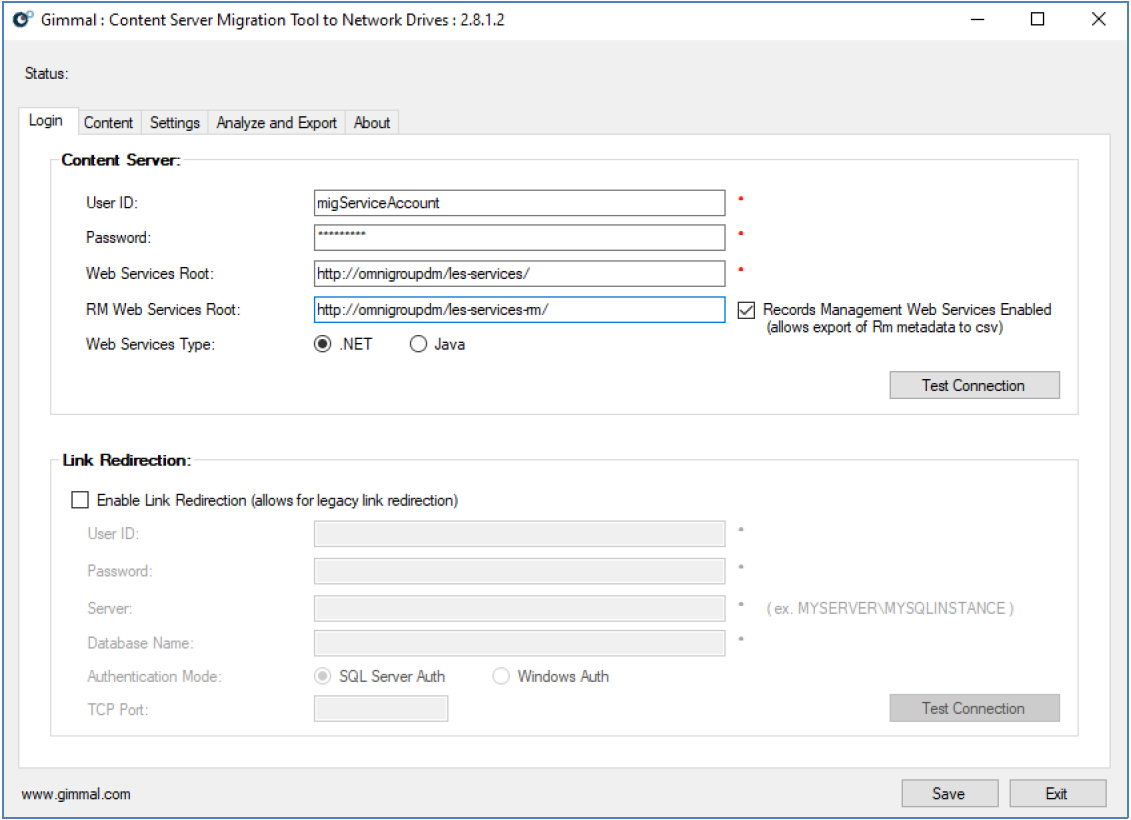This screenshot has height=820, width=1131.
Task: Enable Link Redirection checkbox
Action: (x=80, y=500)
